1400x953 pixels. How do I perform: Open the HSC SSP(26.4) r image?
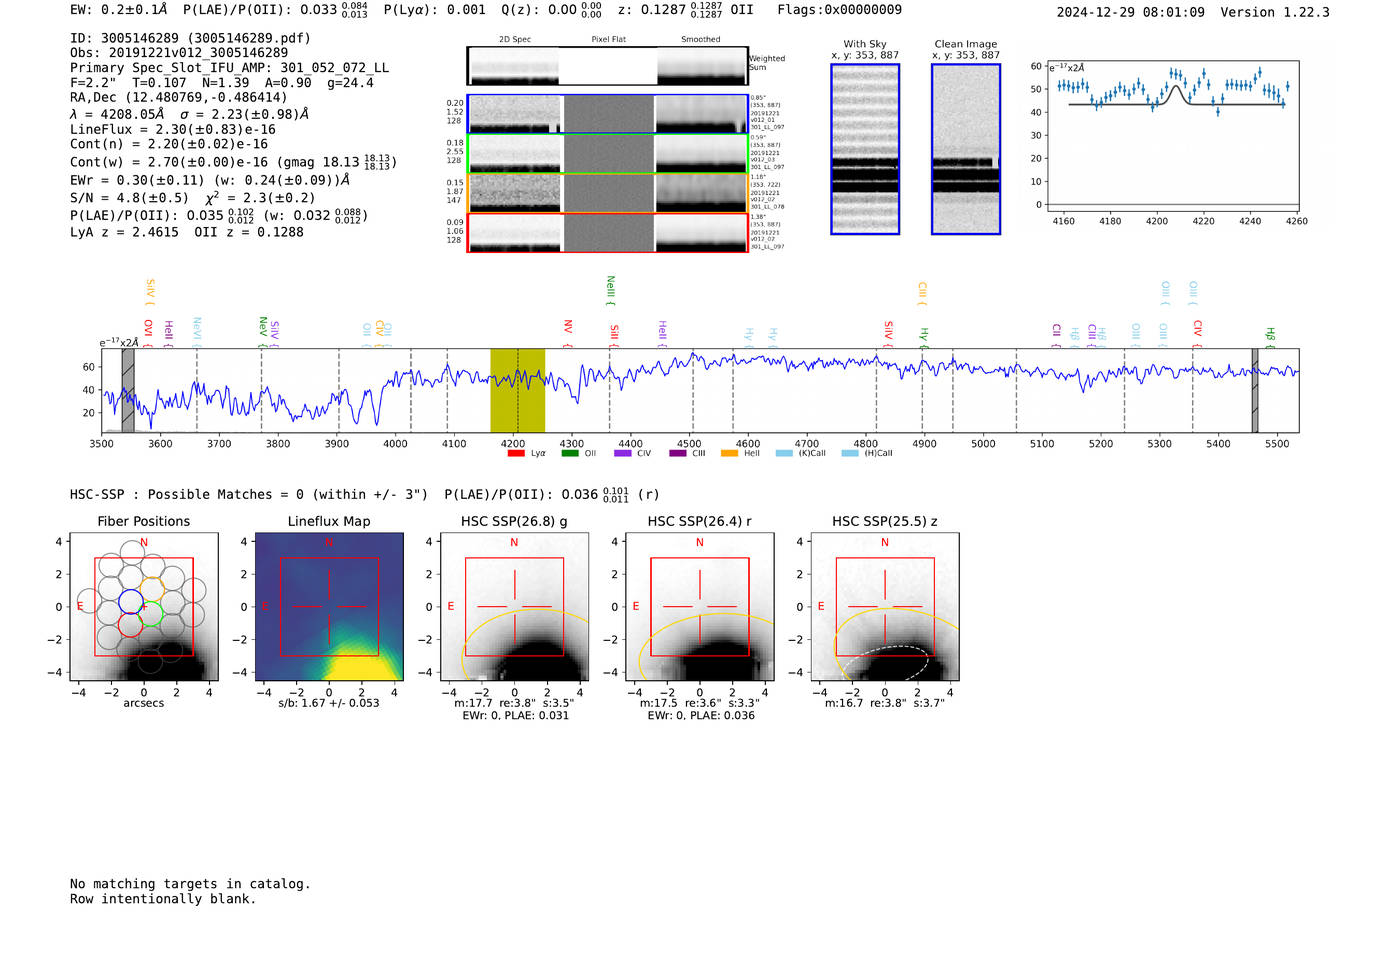[x=700, y=608]
